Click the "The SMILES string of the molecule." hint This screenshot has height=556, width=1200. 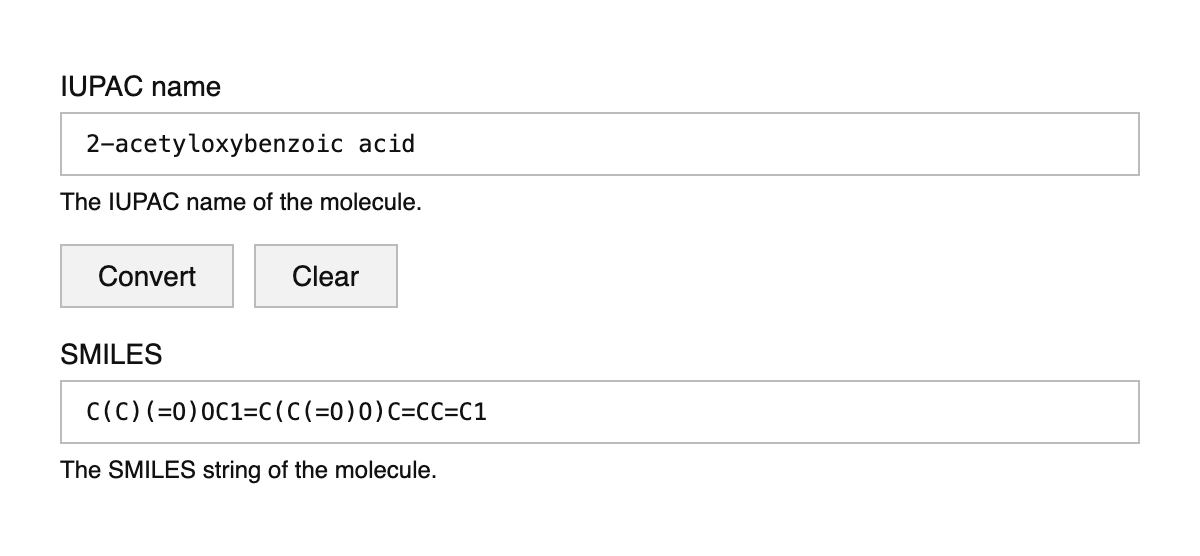tap(248, 469)
